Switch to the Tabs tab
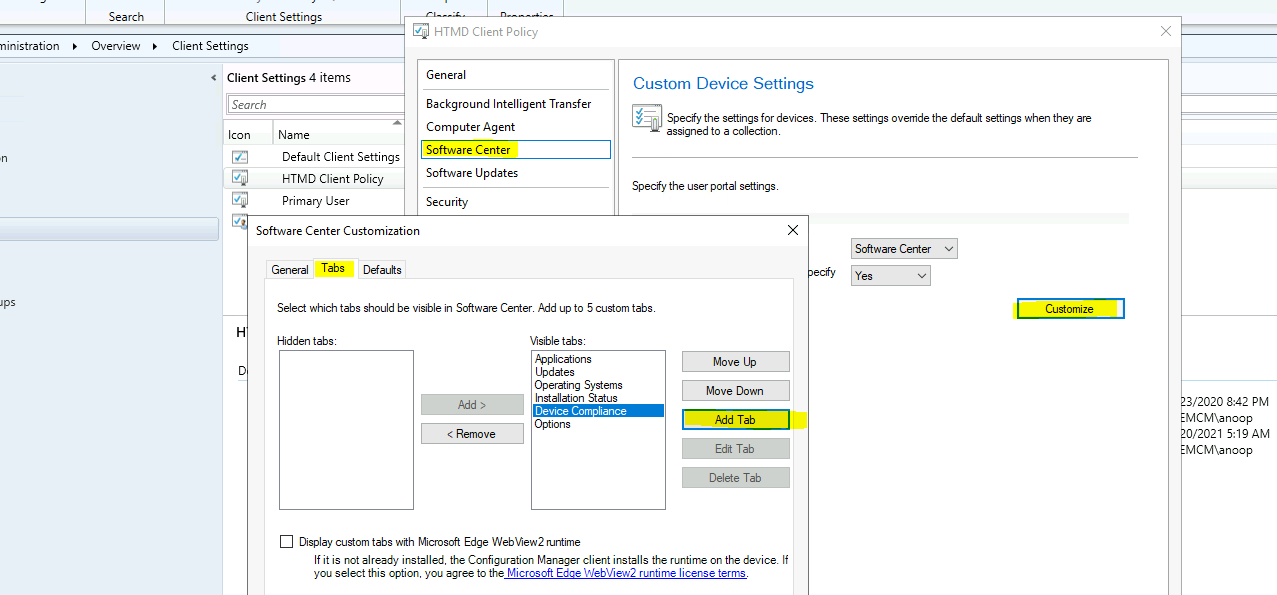 click(334, 268)
